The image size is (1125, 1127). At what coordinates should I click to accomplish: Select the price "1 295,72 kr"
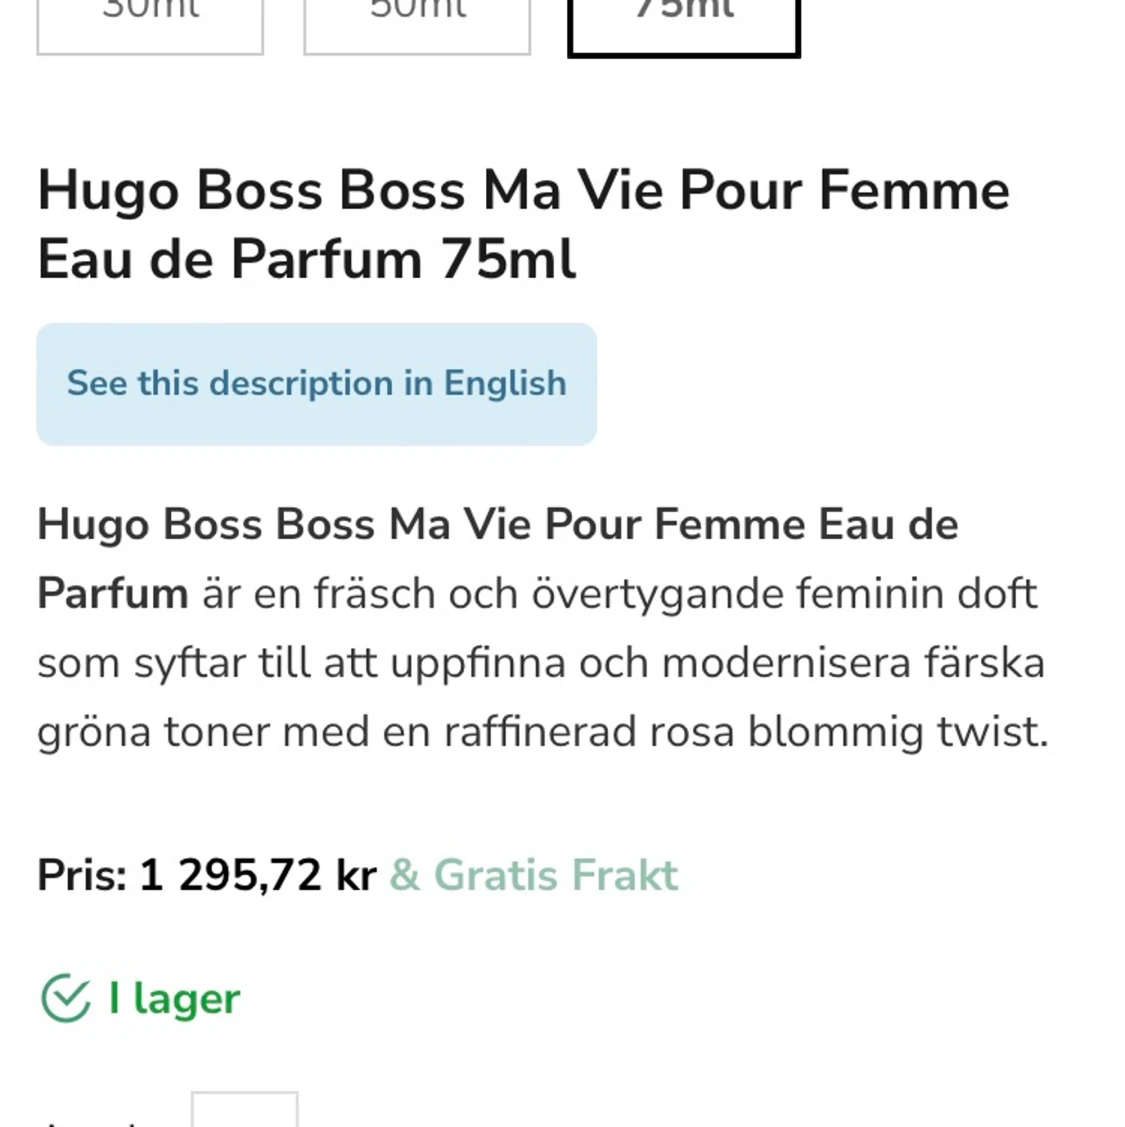click(x=254, y=874)
